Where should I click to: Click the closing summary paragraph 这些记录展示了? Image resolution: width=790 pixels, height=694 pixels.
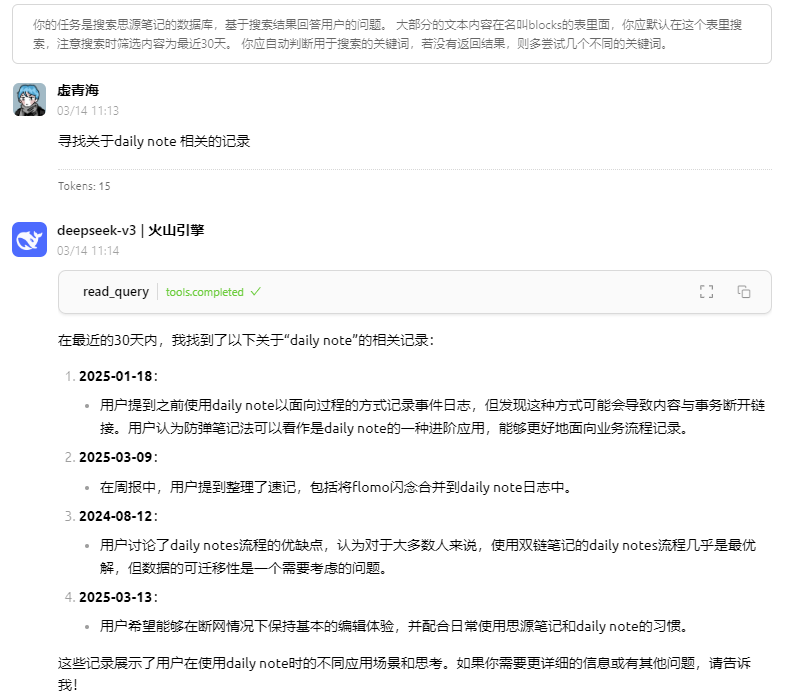click(x=405, y=673)
